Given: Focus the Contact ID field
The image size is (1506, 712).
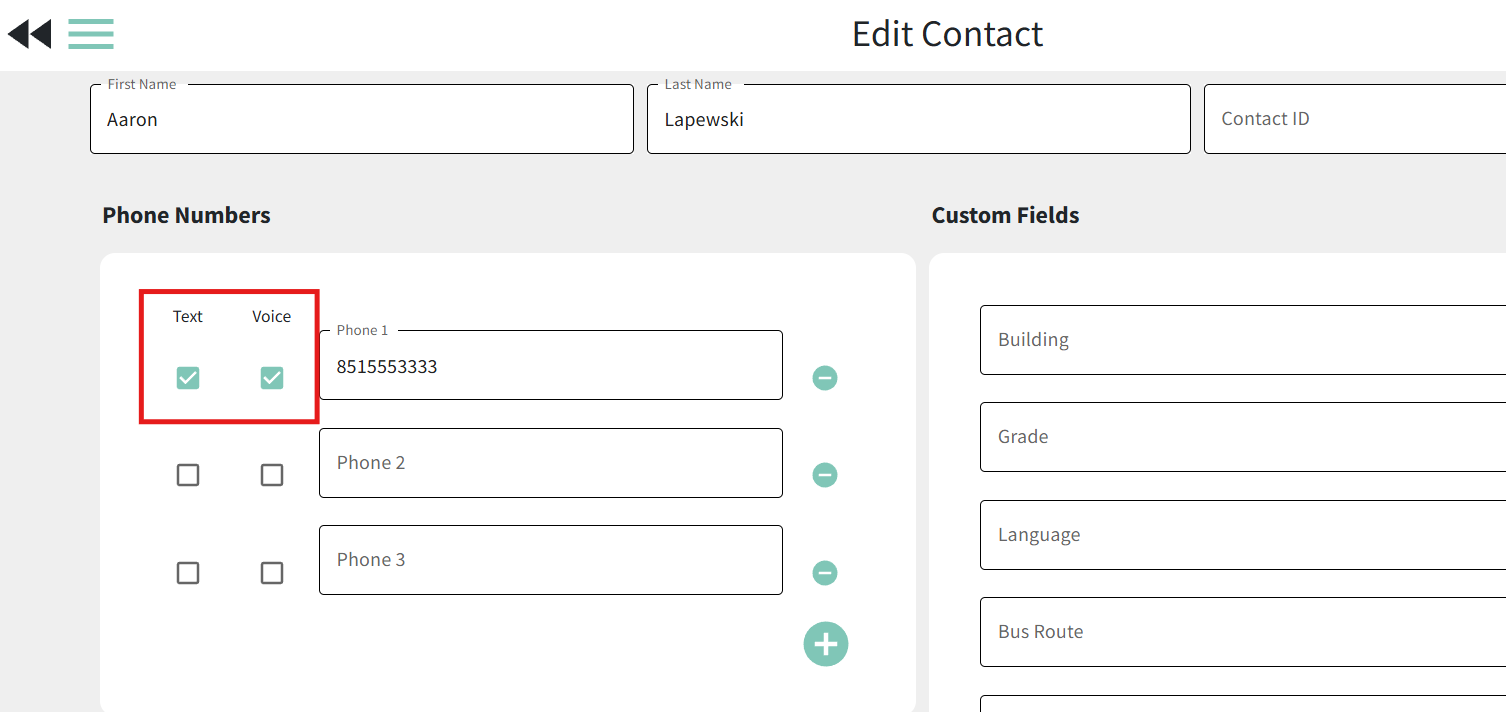Looking at the screenshot, I should (x=1354, y=120).
